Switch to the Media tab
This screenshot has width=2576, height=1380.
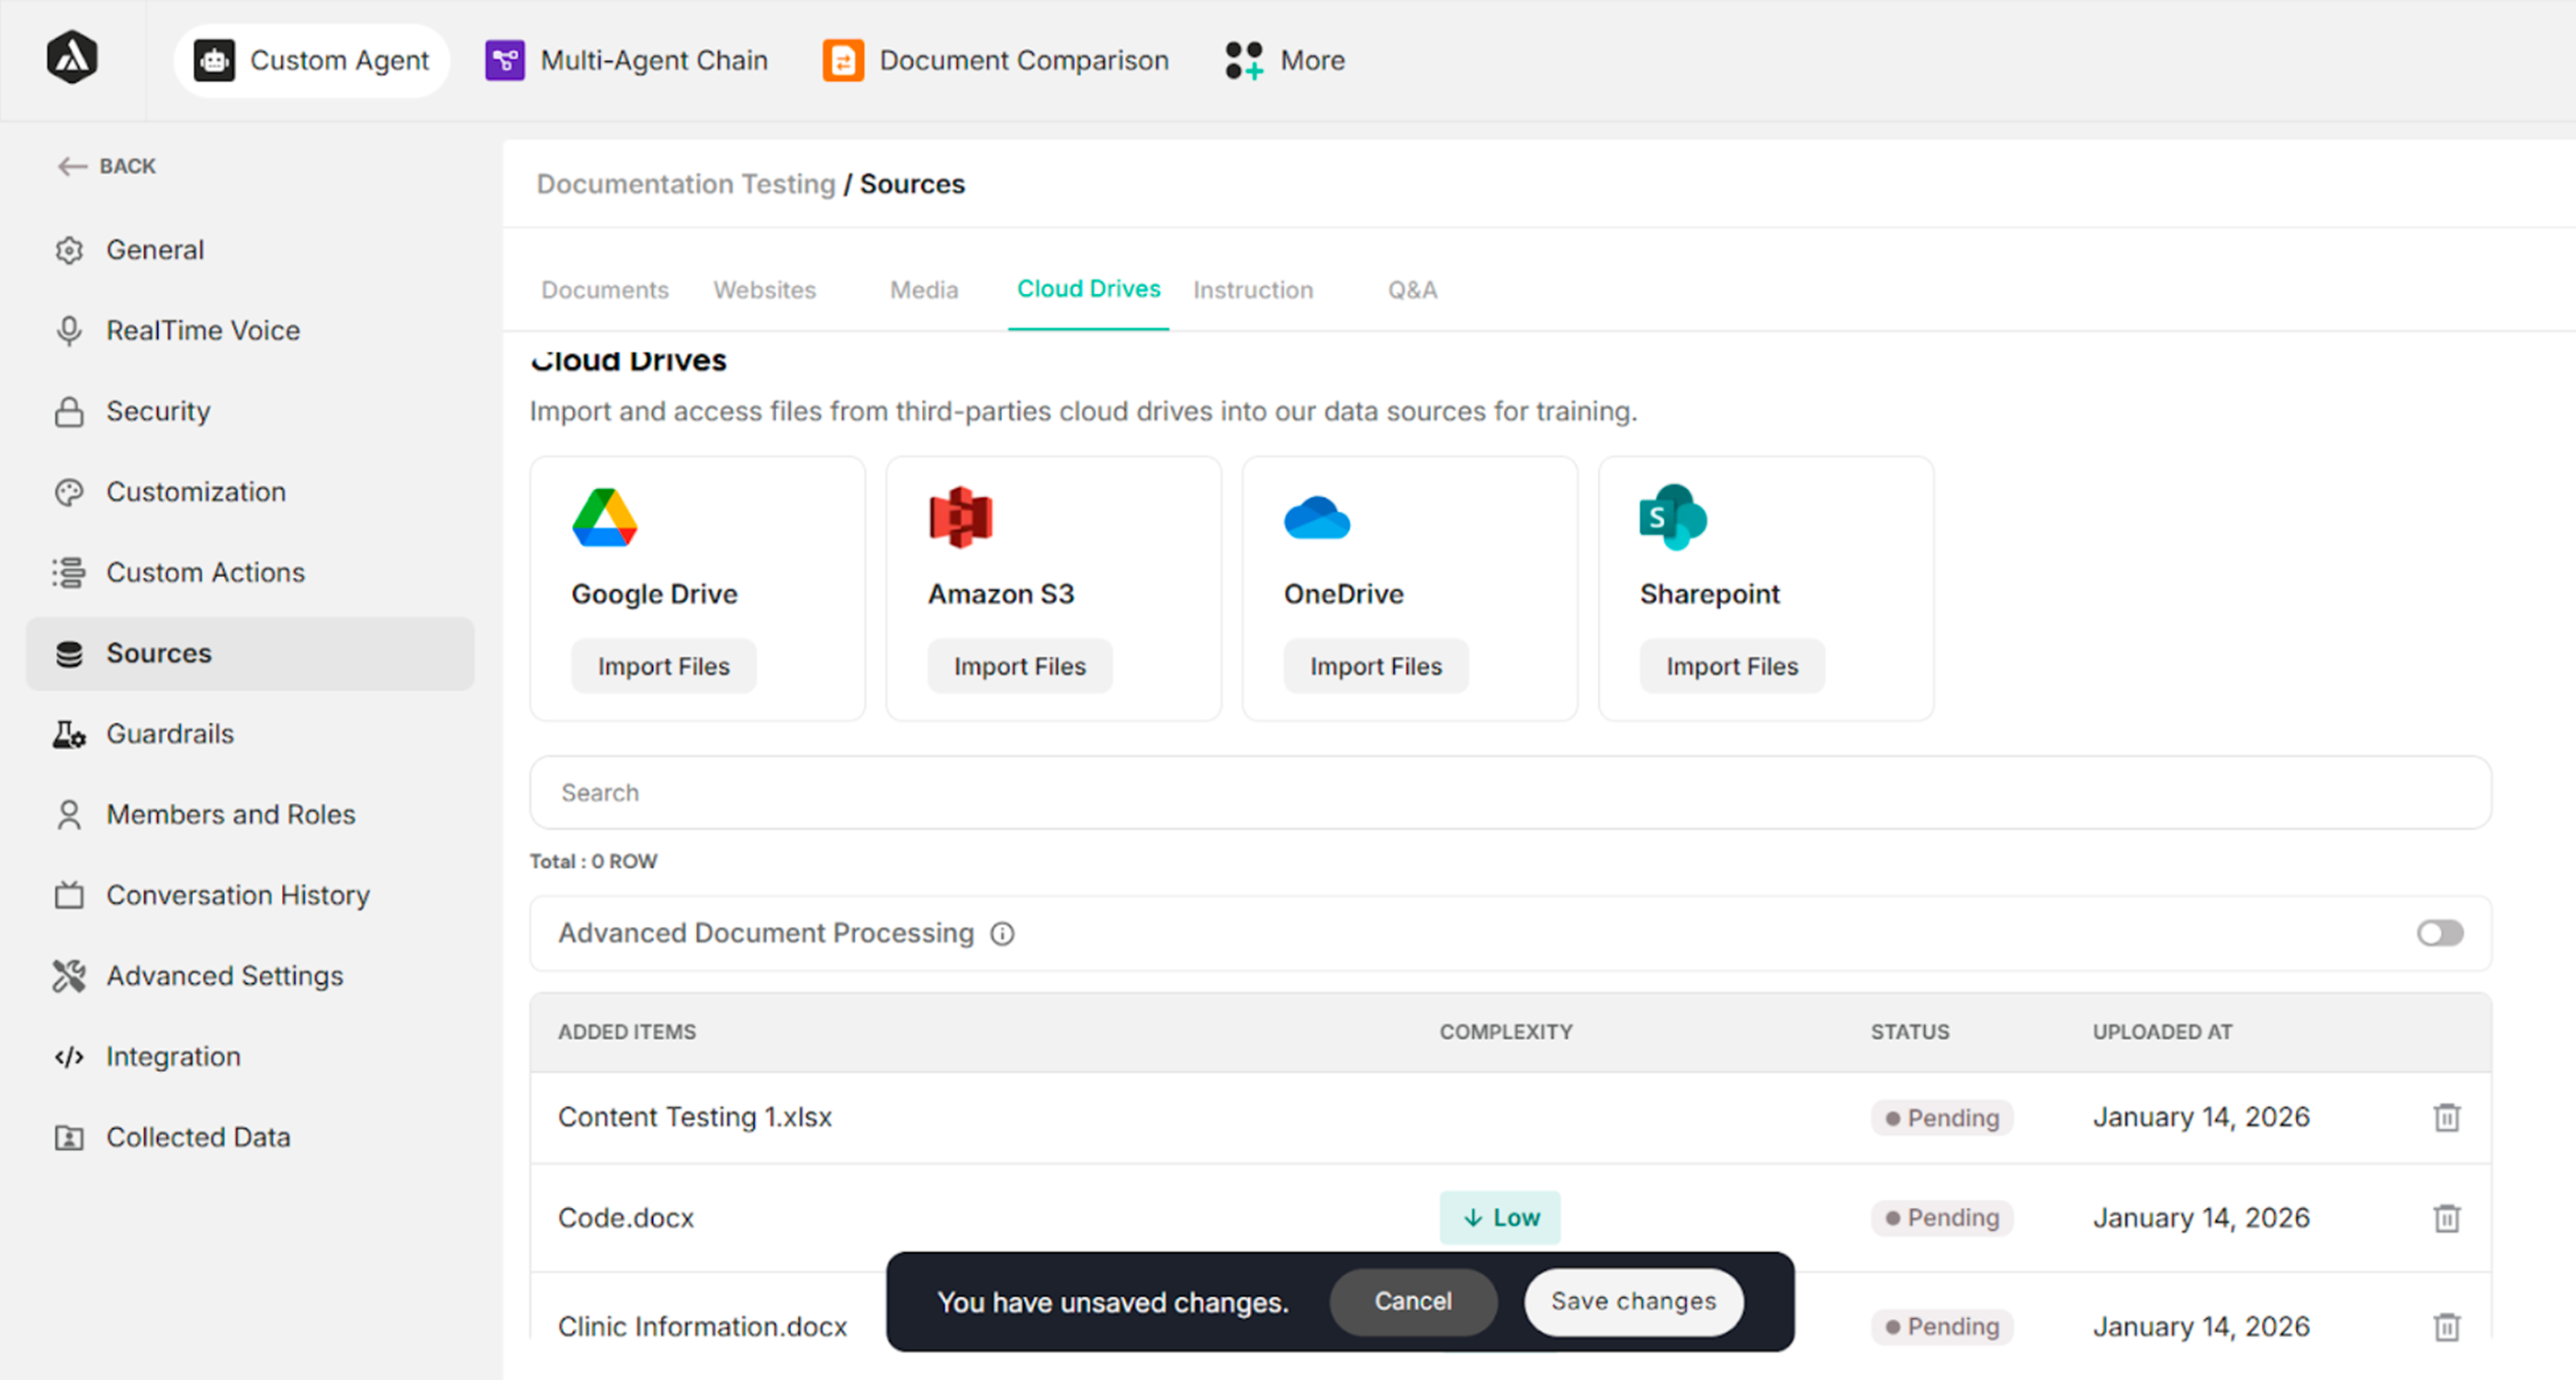click(x=924, y=290)
